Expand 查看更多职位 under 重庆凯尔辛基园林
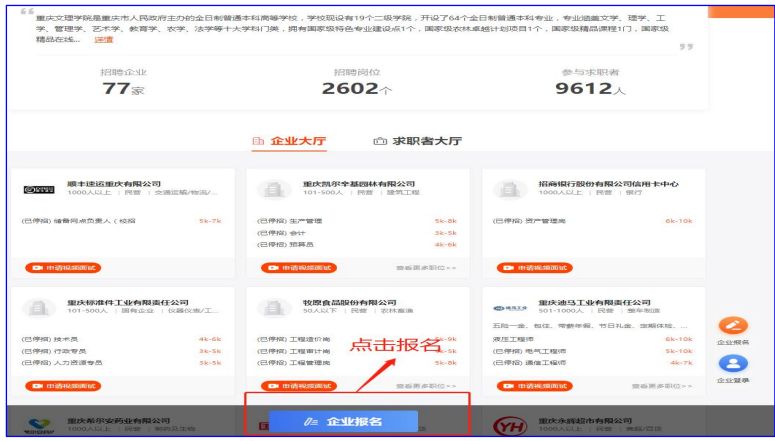This screenshot has width=775, height=441. [x=425, y=268]
